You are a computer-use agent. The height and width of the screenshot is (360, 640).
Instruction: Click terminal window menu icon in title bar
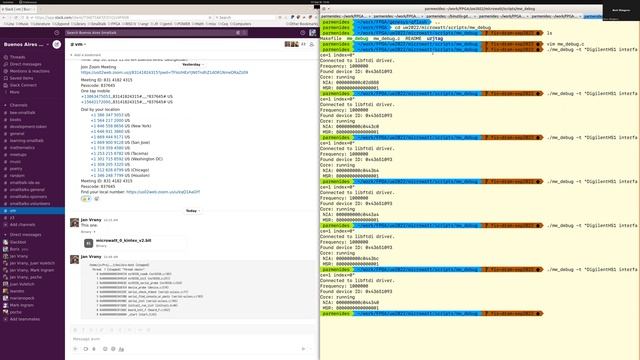pyautogui.click(x=324, y=9)
